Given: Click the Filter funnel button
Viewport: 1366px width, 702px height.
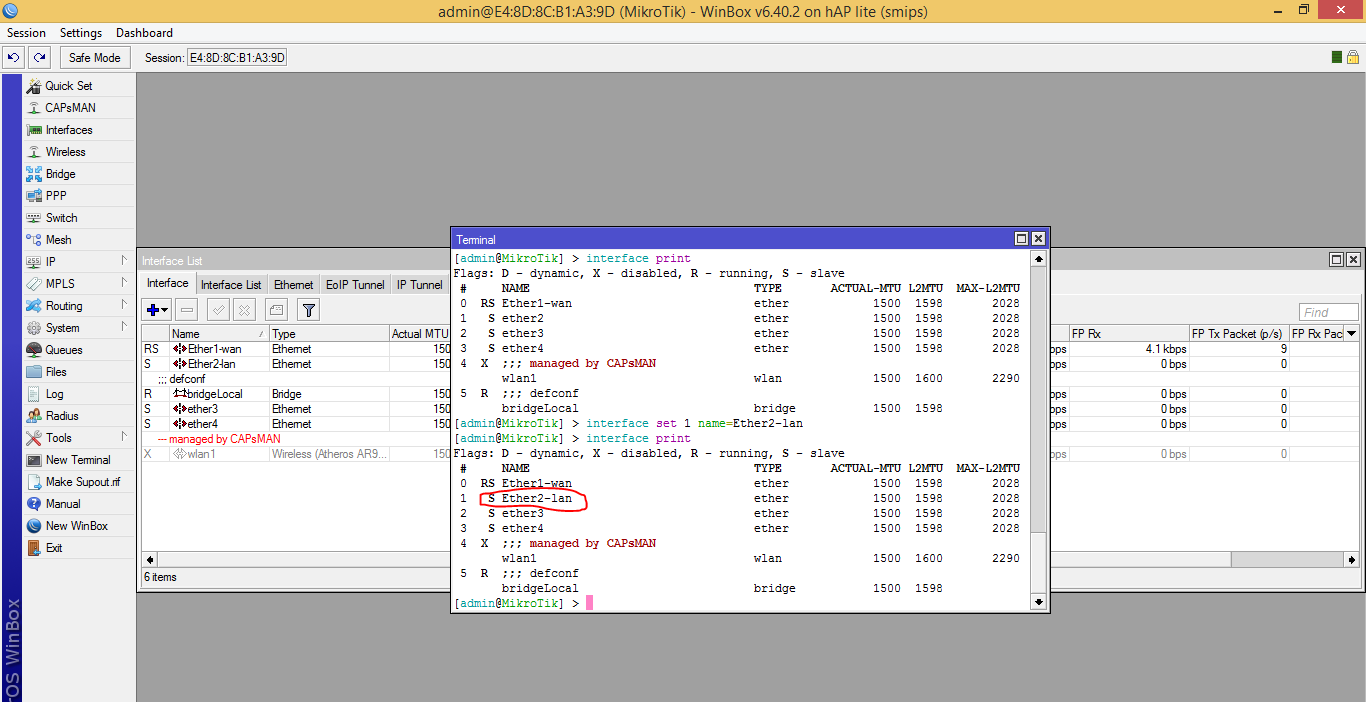Looking at the screenshot, I should (309, 310).
